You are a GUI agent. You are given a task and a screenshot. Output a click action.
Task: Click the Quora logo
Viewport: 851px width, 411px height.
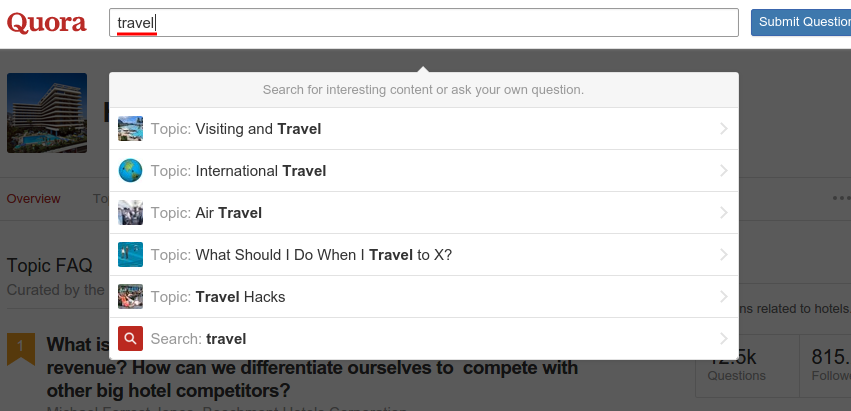point(47,23)
